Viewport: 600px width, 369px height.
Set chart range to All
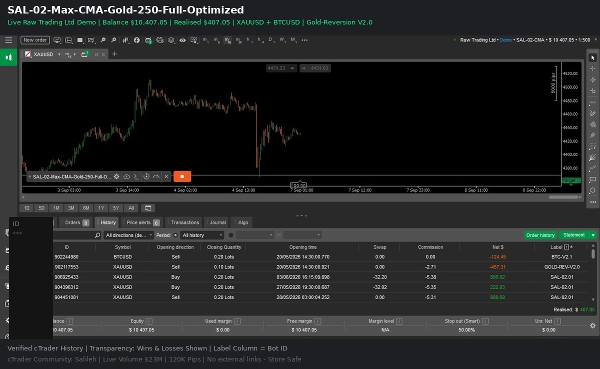click(131, 208)
